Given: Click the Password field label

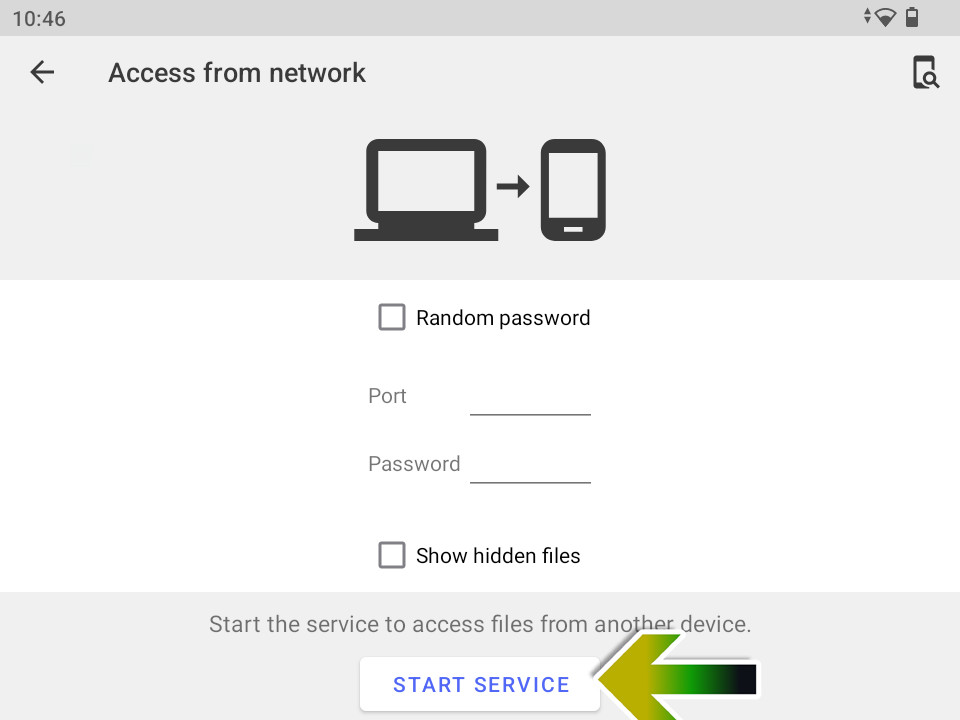Looking at the screenshot, I should click(x=414, y=464).
